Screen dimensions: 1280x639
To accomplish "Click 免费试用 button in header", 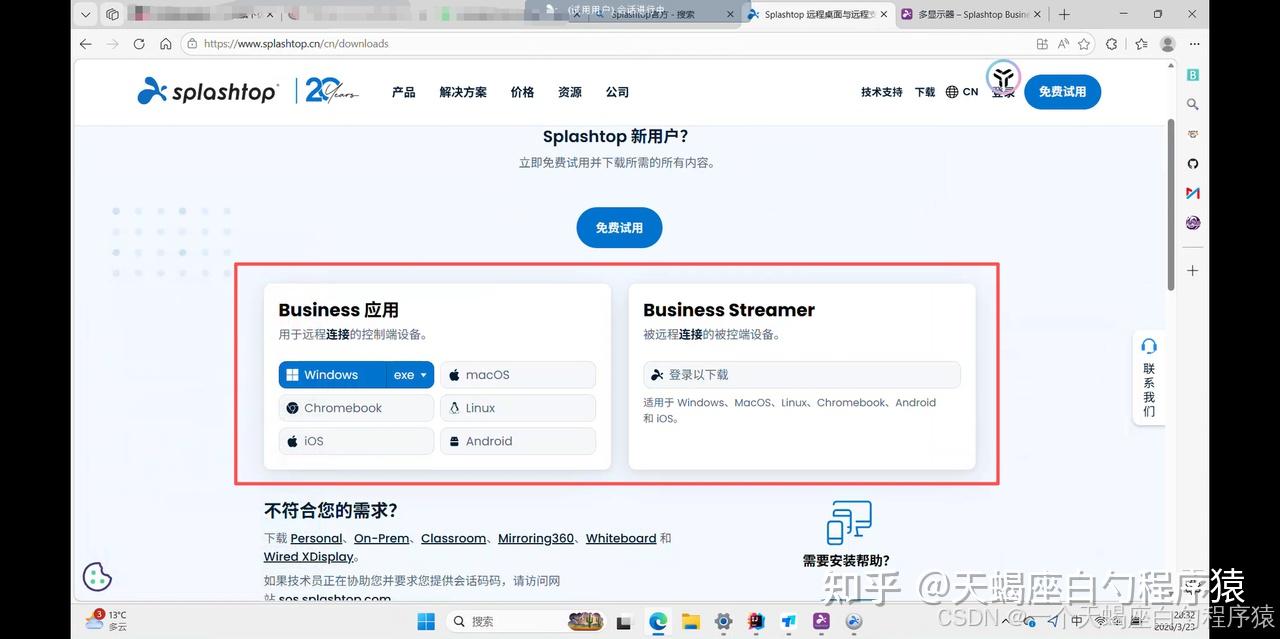I will click(1062, 92).
